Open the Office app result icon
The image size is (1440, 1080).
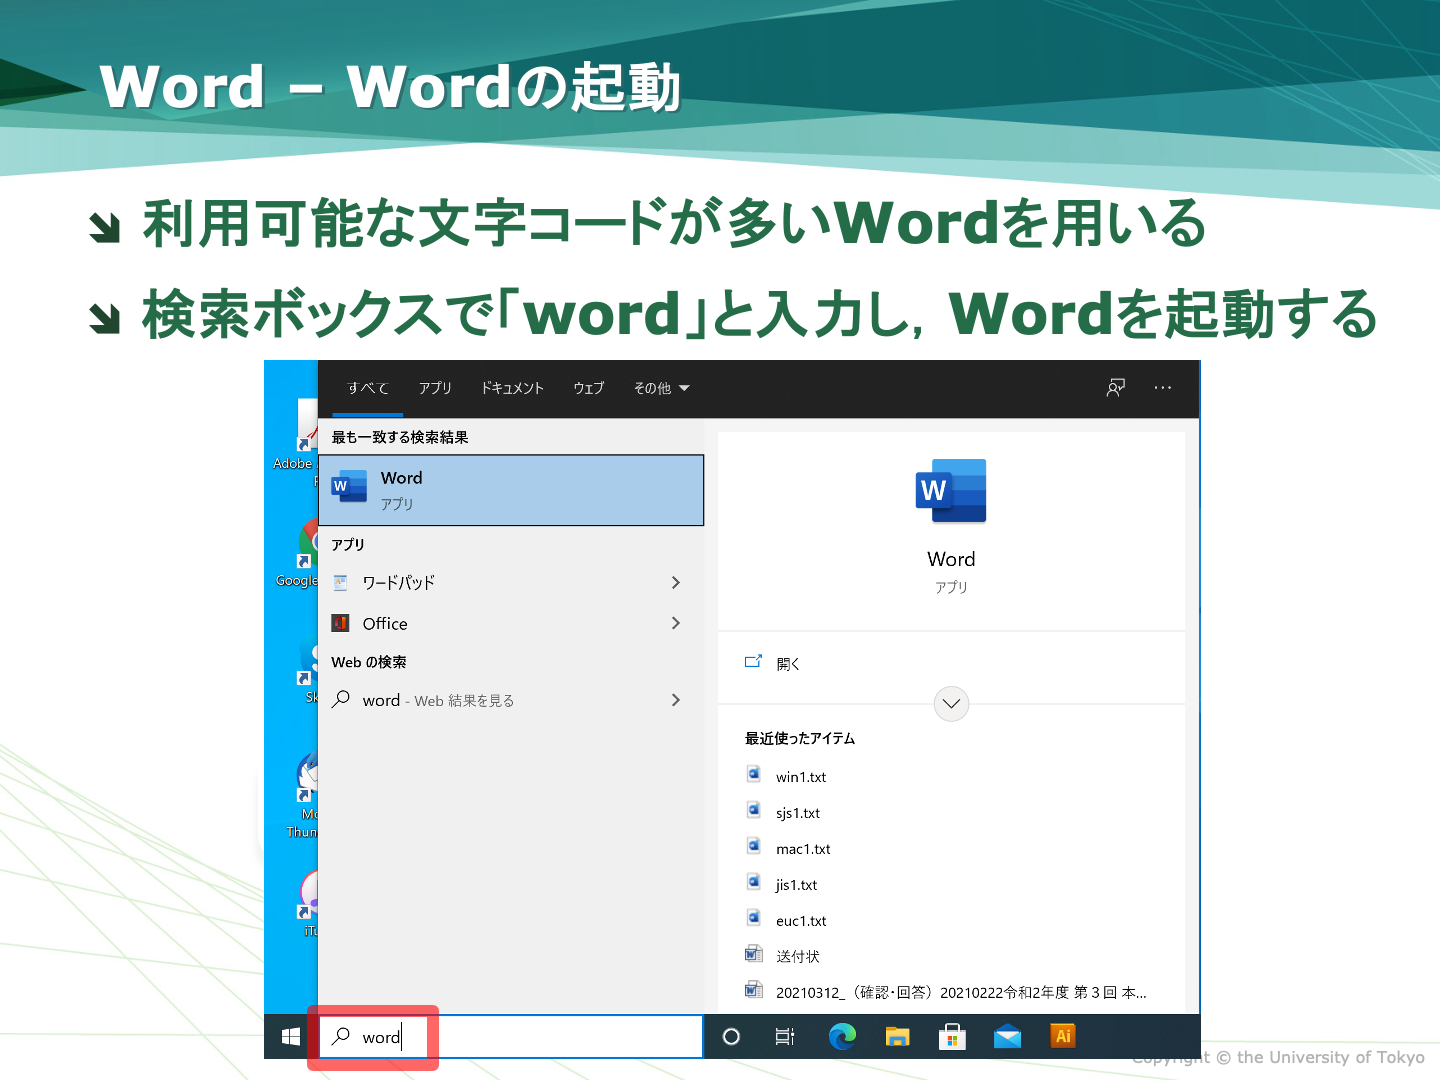click(341, 623)
